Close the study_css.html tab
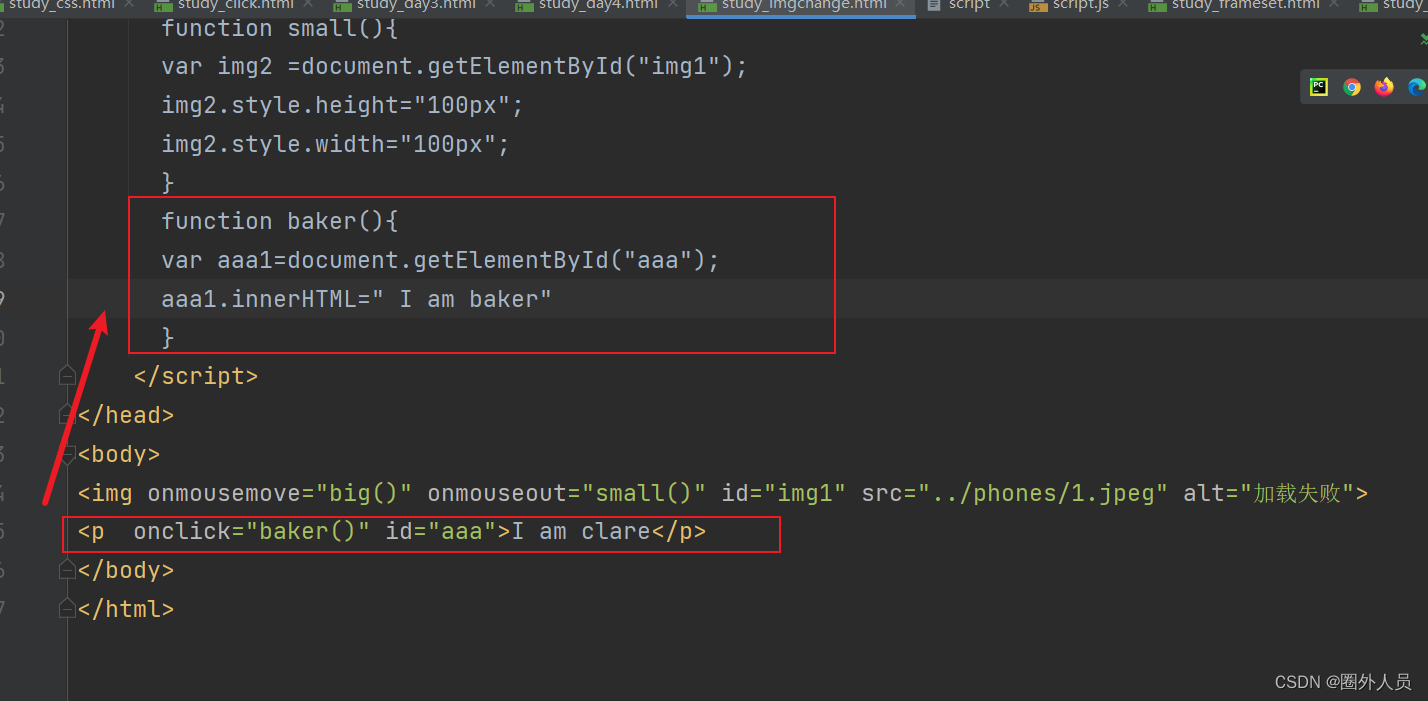Screen dimensions: 1428x701 tap(130, 5)
